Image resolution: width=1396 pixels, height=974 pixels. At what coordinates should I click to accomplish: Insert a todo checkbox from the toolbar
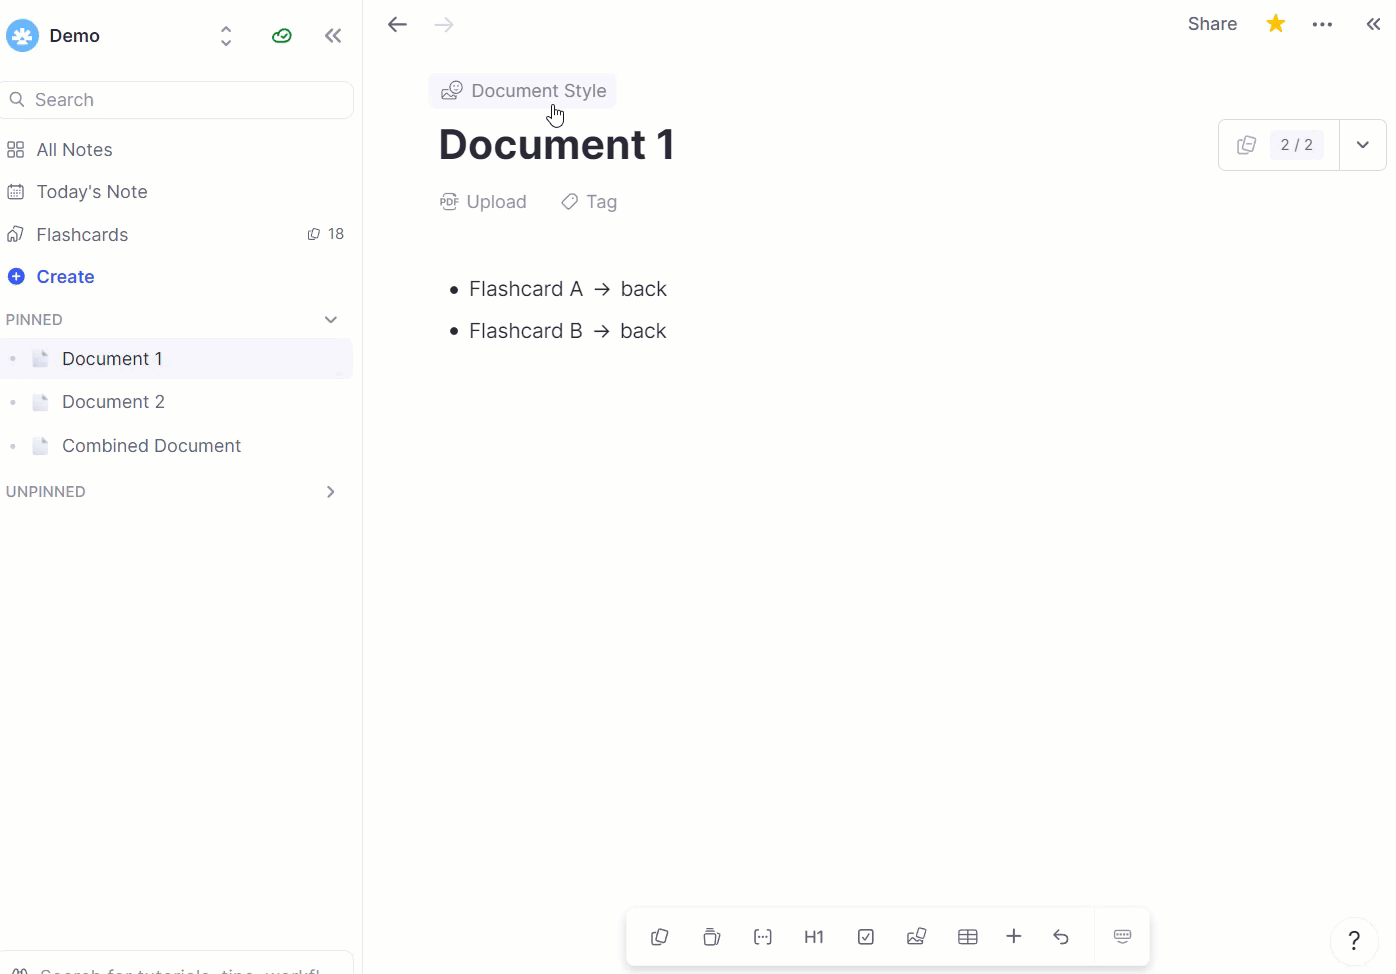coord(866,937)
